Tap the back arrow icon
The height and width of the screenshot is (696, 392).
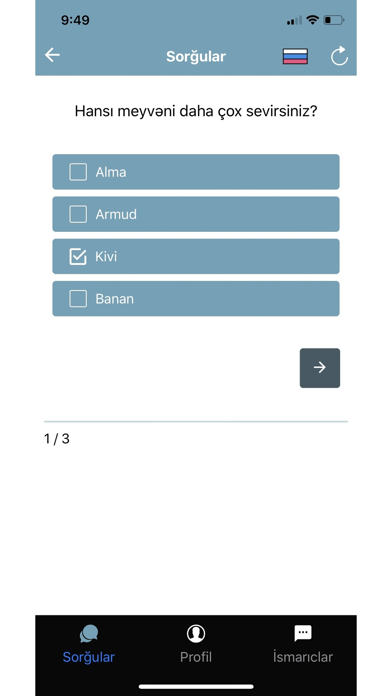tap(52, 55)
